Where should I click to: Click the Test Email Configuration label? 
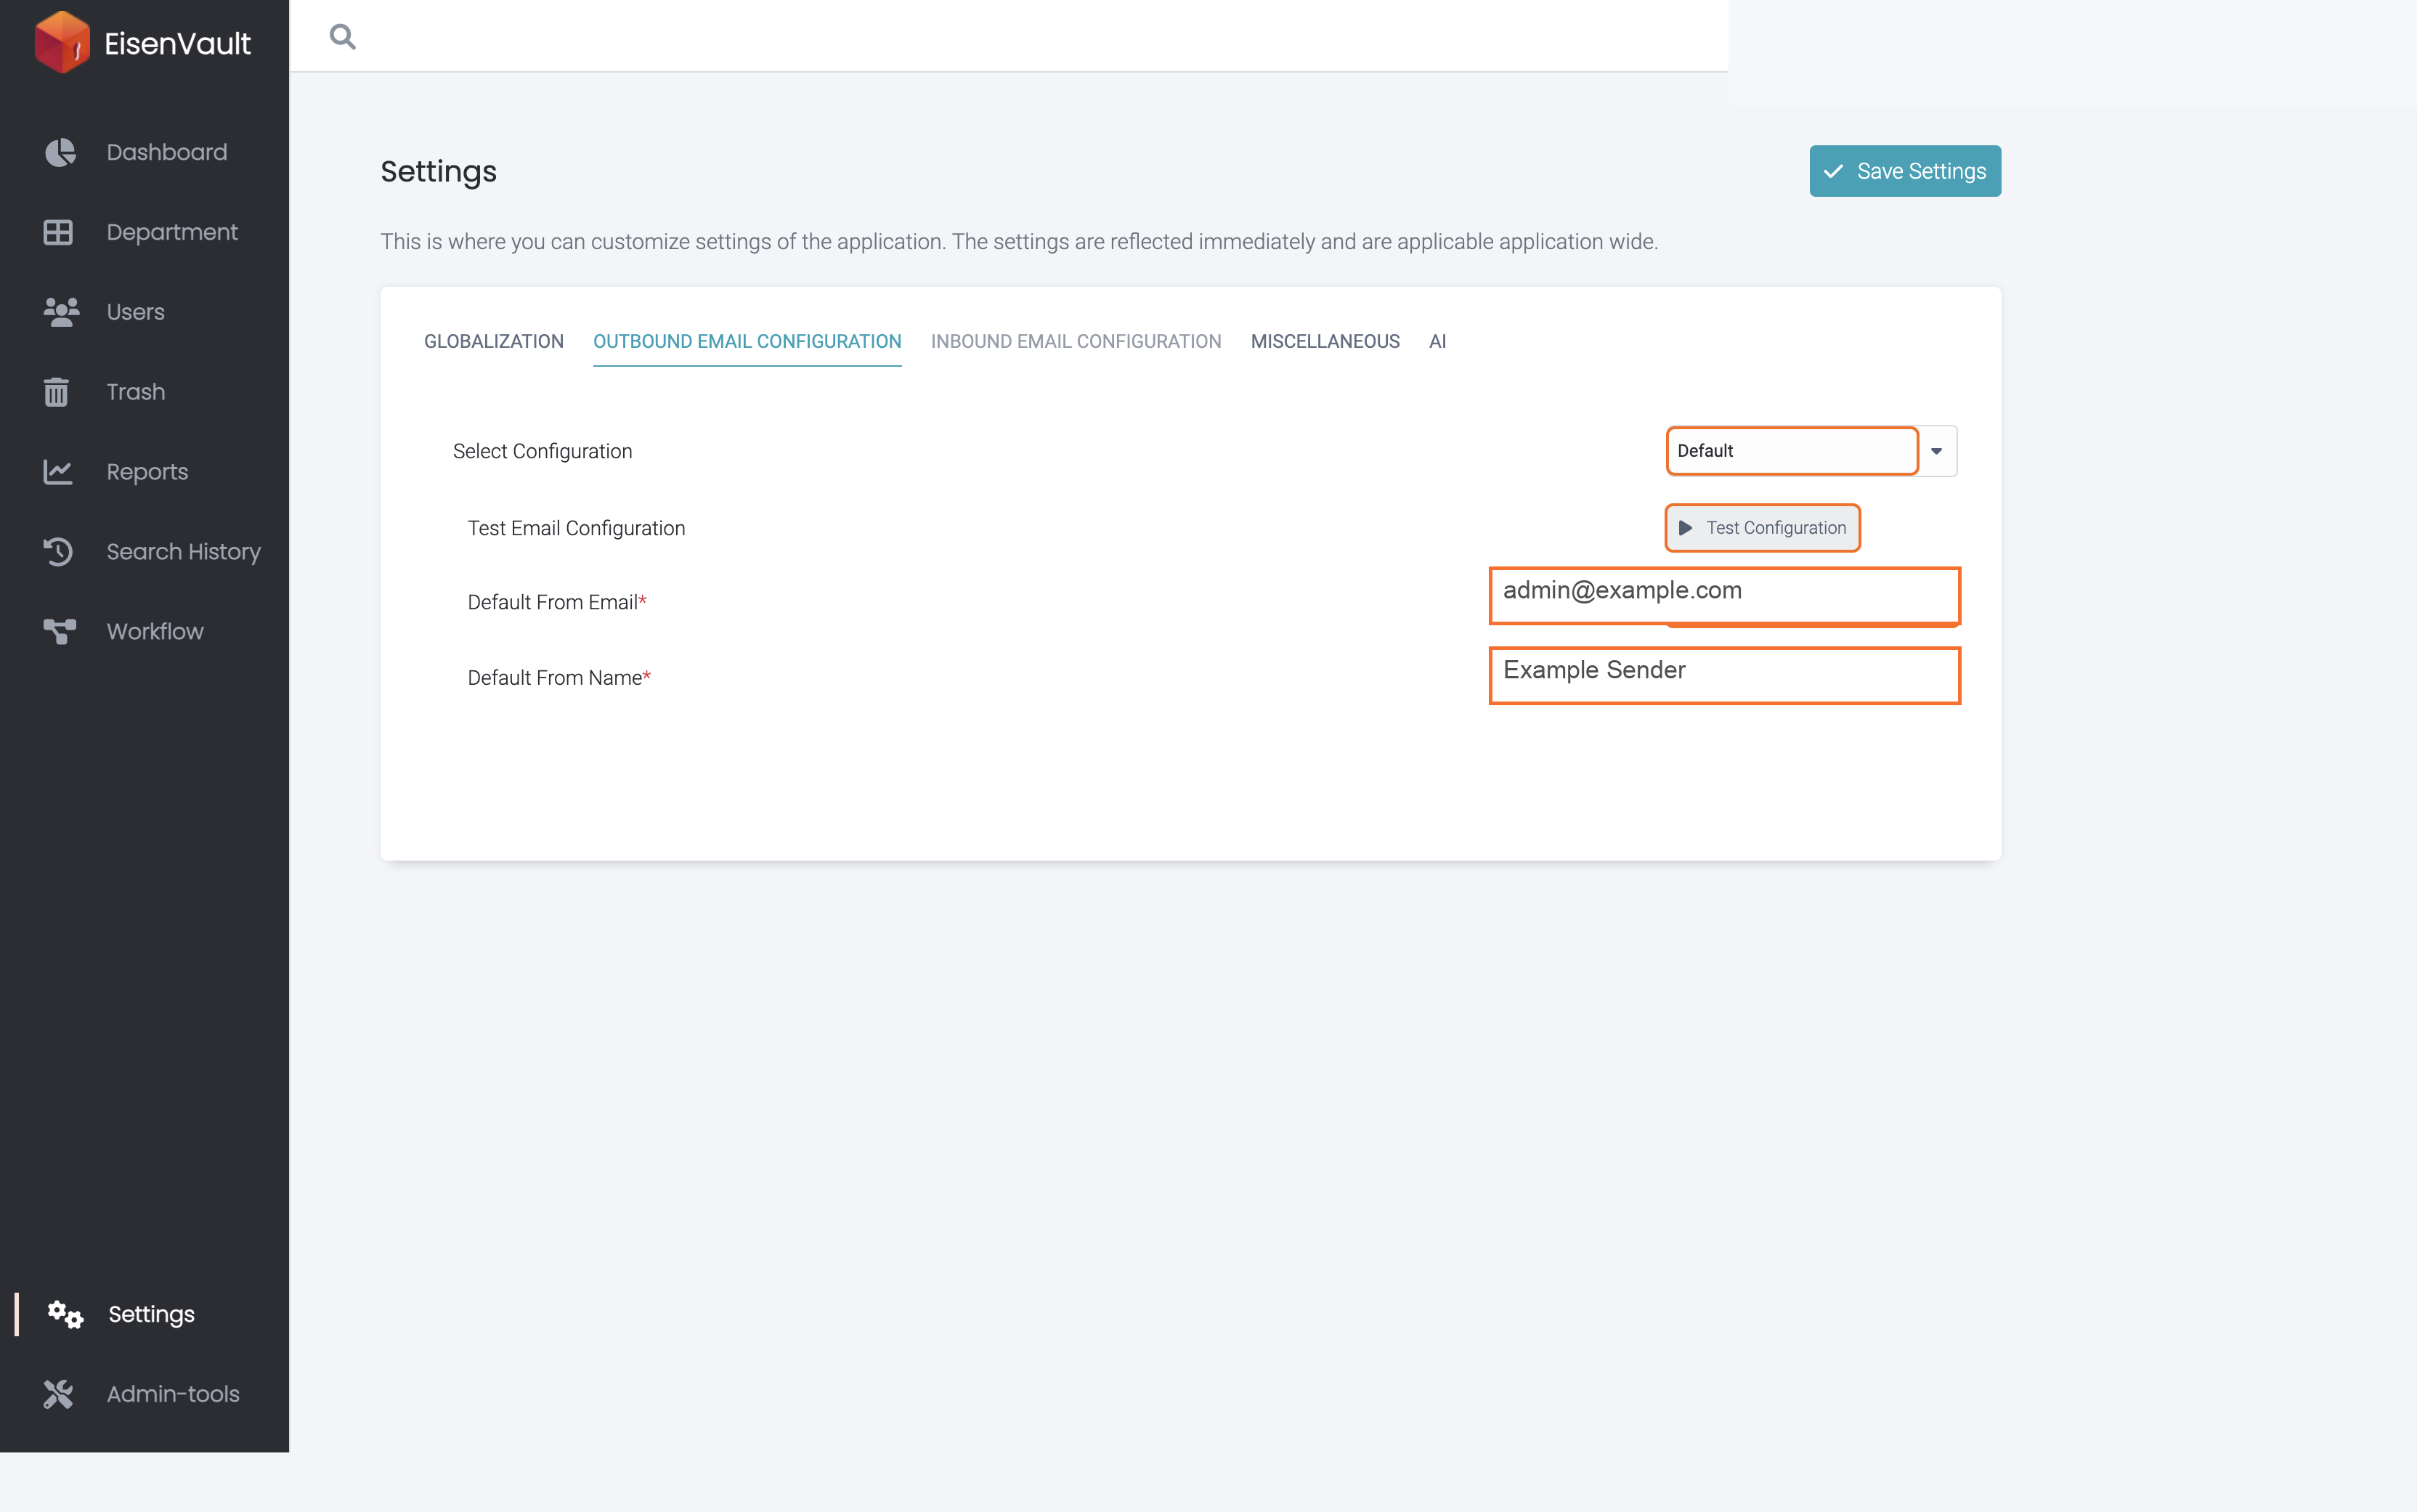pyautogui.click(x=576, y=528)
